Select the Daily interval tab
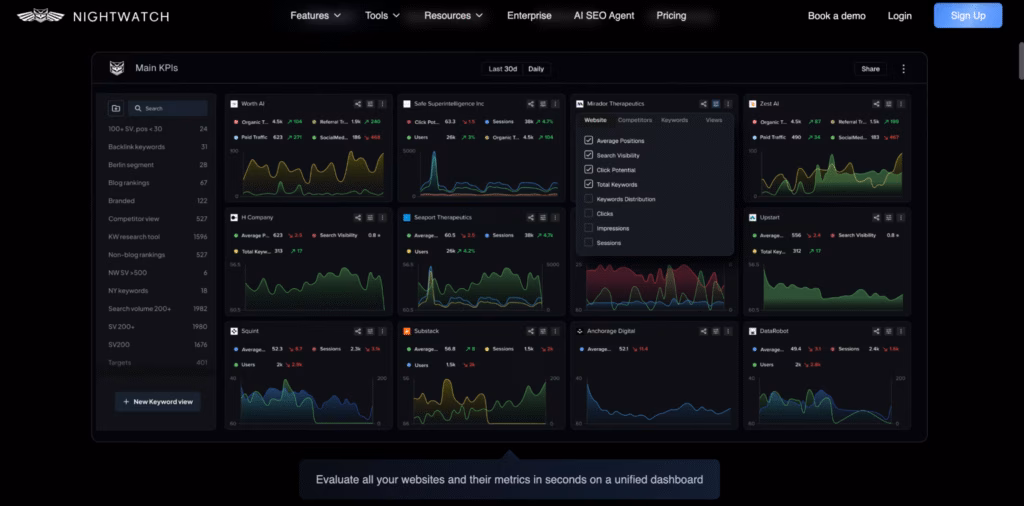Viewport: 1024px width, 506px height. pos(536,69)
